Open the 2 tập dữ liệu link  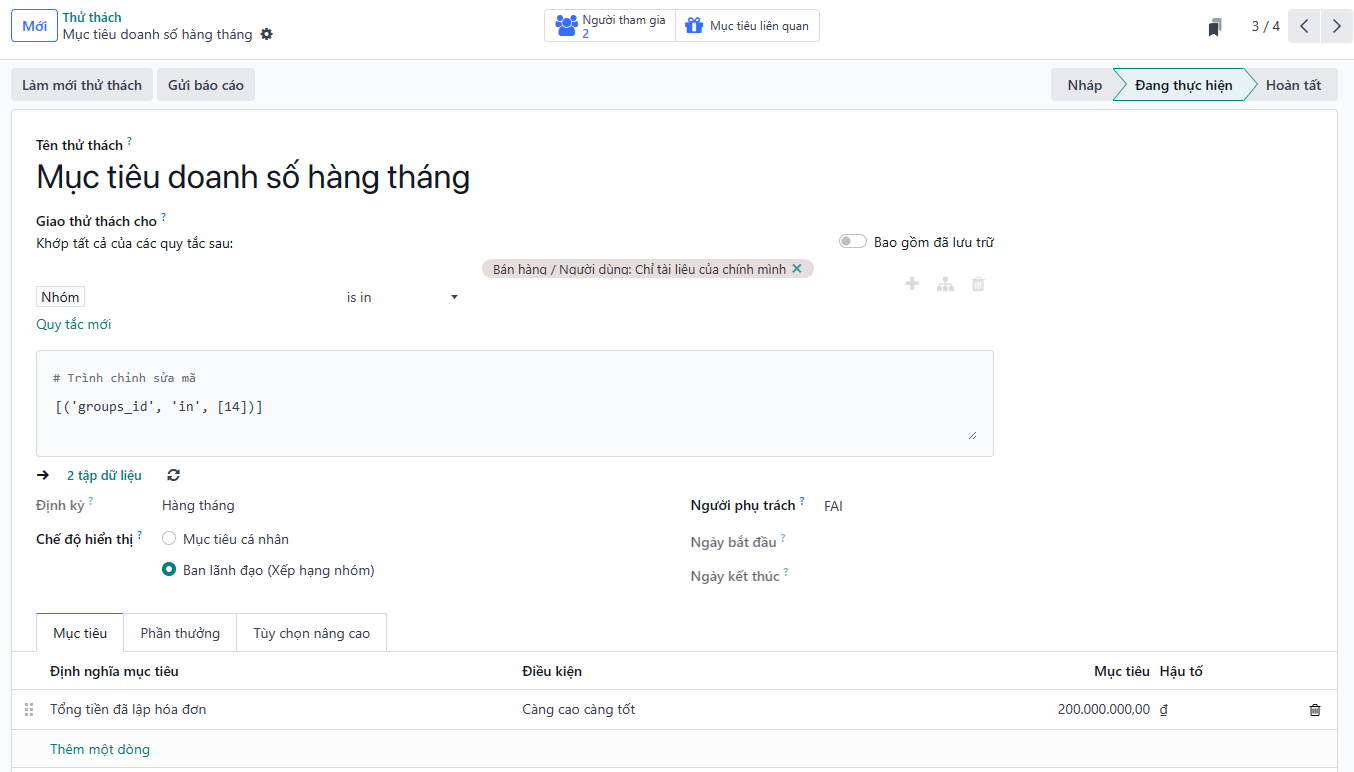click(x=104, y=476)
